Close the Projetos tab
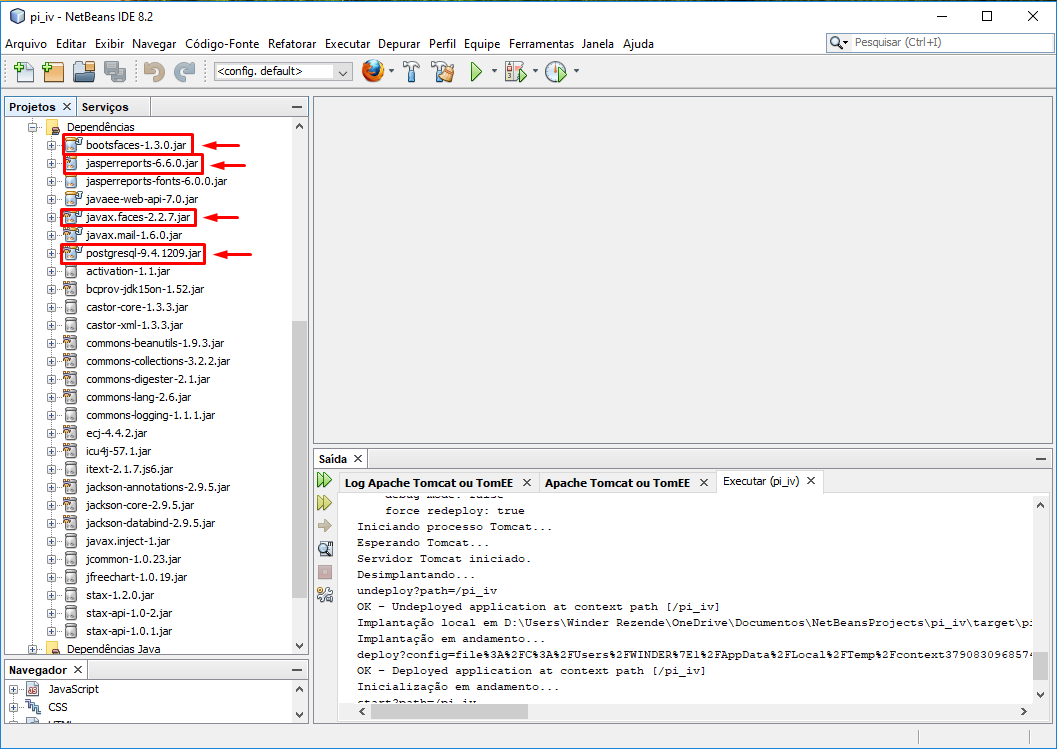1057x749 pixels. (67, 107)
